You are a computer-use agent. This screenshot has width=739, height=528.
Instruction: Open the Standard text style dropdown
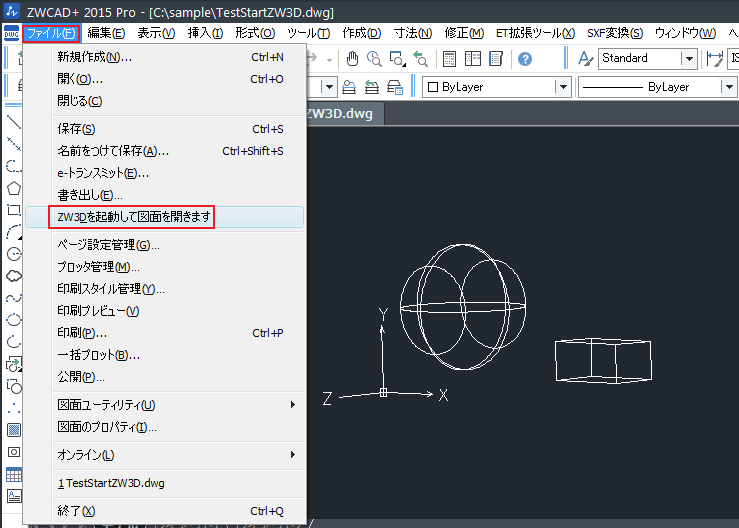tap(689, 59)
